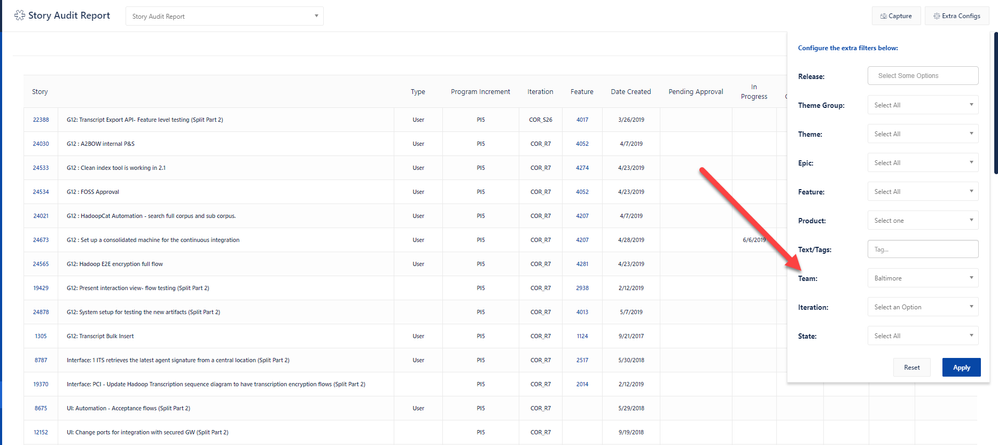Open the Team dropdown showing Baltimore
Image resolution: width=998 pixels, height=445 pixels.
[923, 278]
